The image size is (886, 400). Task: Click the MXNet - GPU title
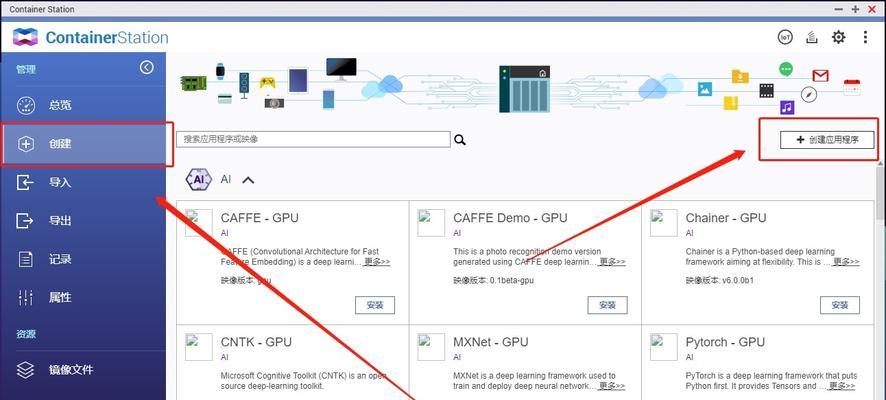tap(490, 342)
